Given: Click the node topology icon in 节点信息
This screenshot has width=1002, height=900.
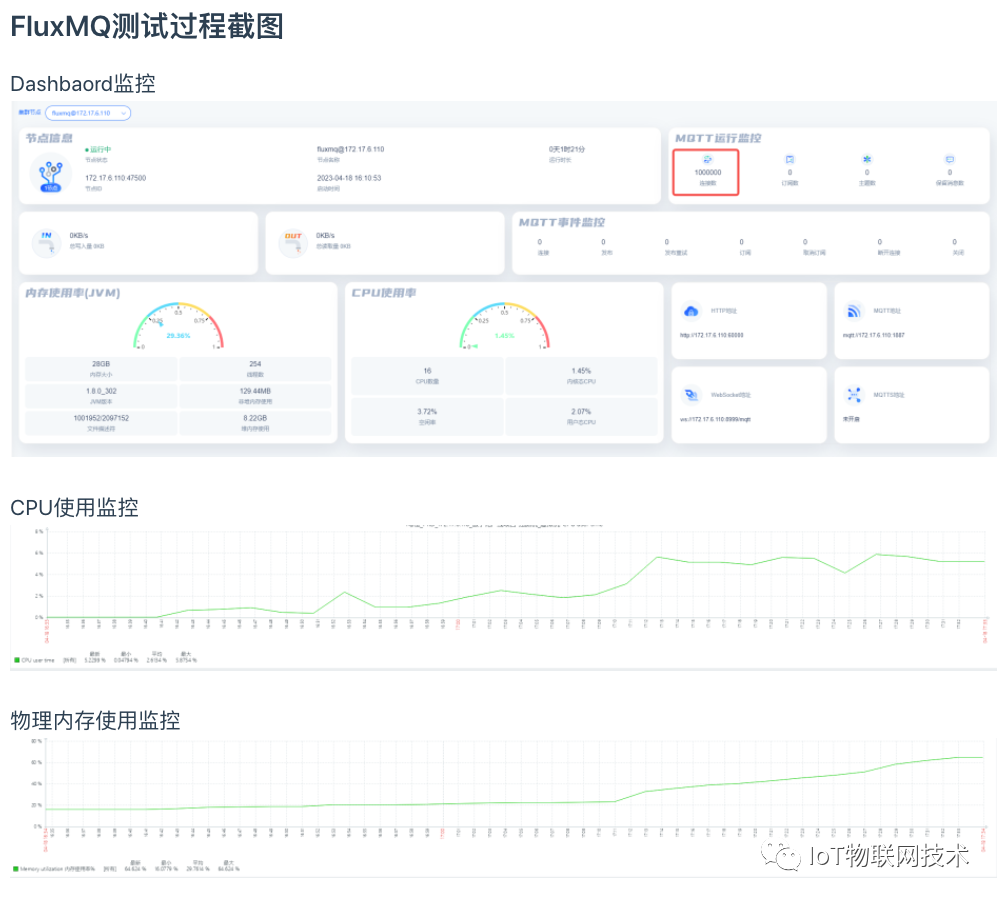Looking at the screenshot, I should click(50, 173).
